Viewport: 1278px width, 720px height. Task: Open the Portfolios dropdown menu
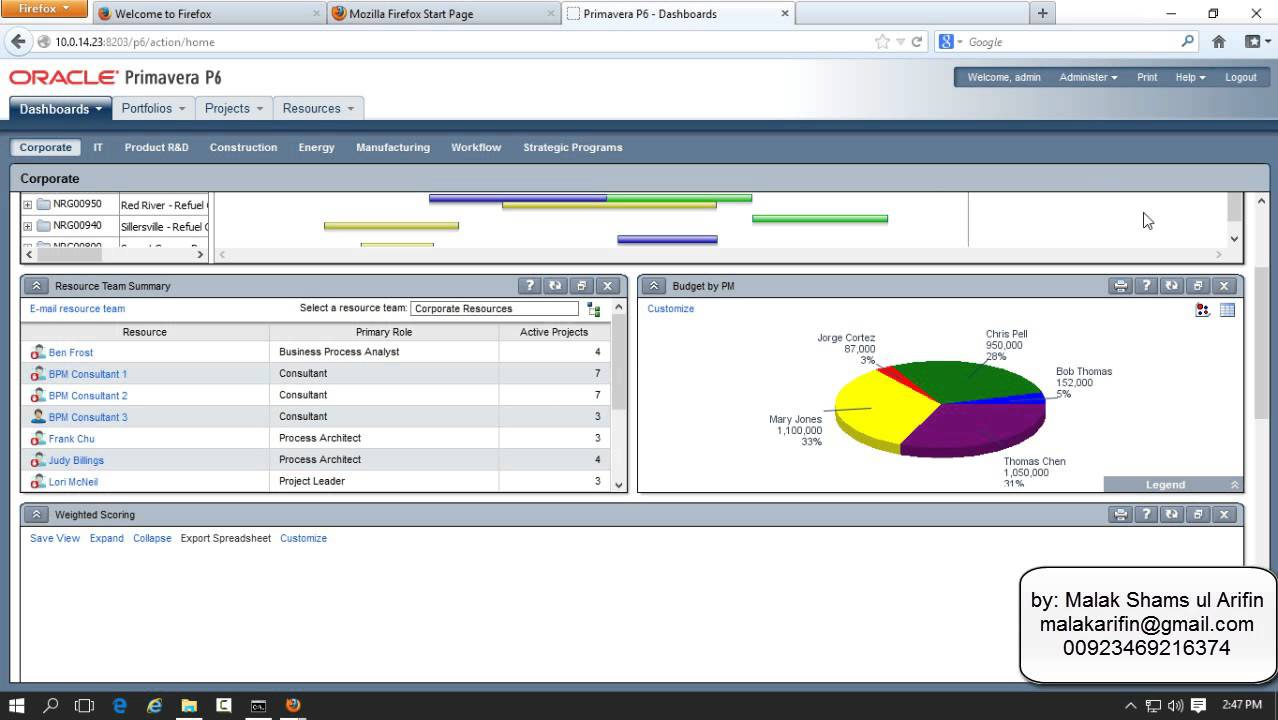click(x=153, y=108)
